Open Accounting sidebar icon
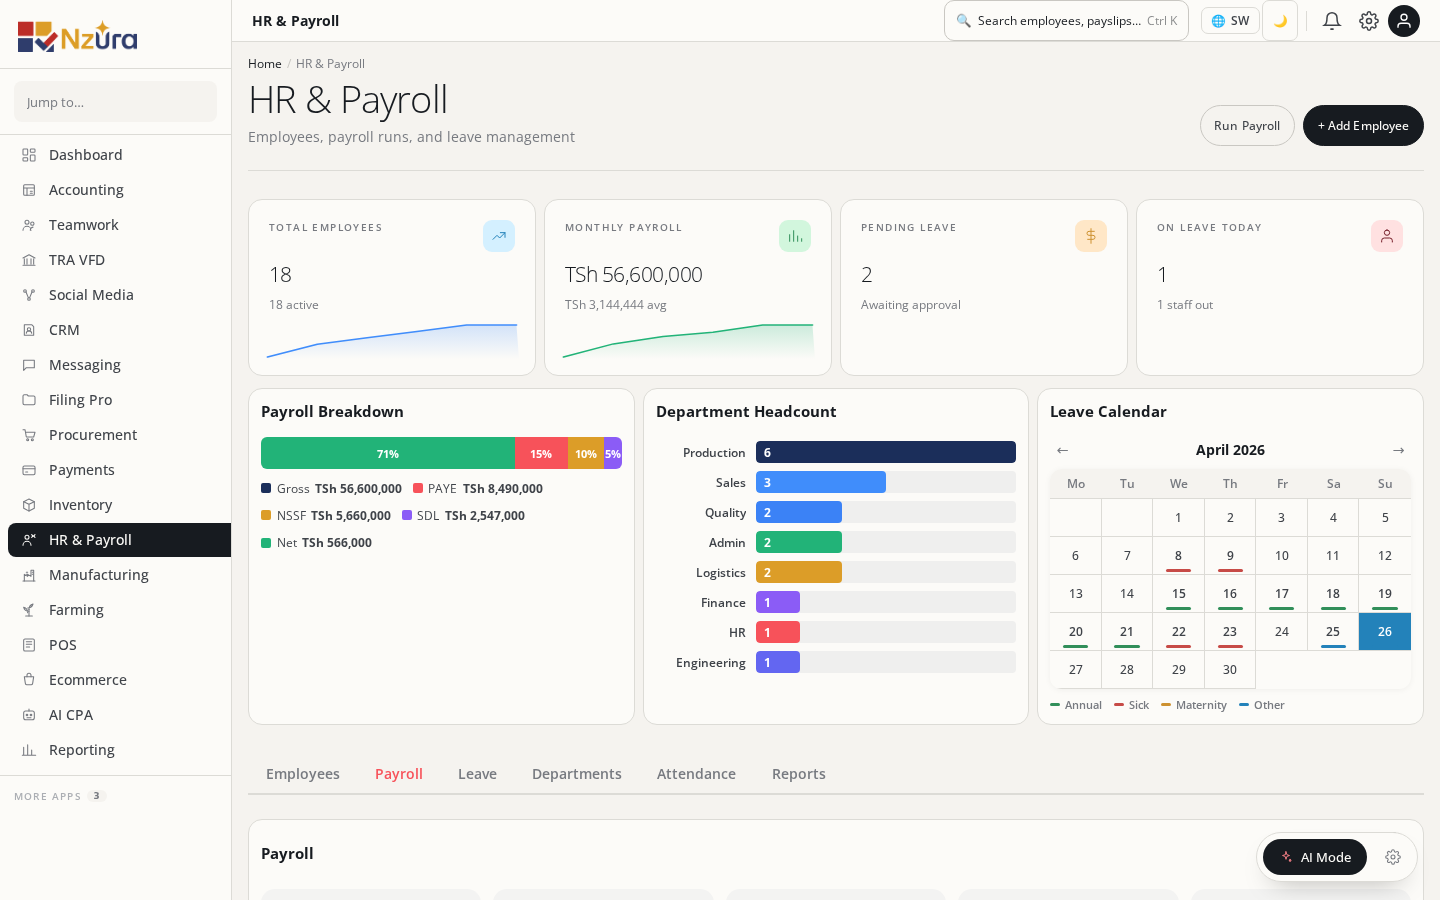Viewport: 1440px width, 900px height. click(x=29, y=190)
